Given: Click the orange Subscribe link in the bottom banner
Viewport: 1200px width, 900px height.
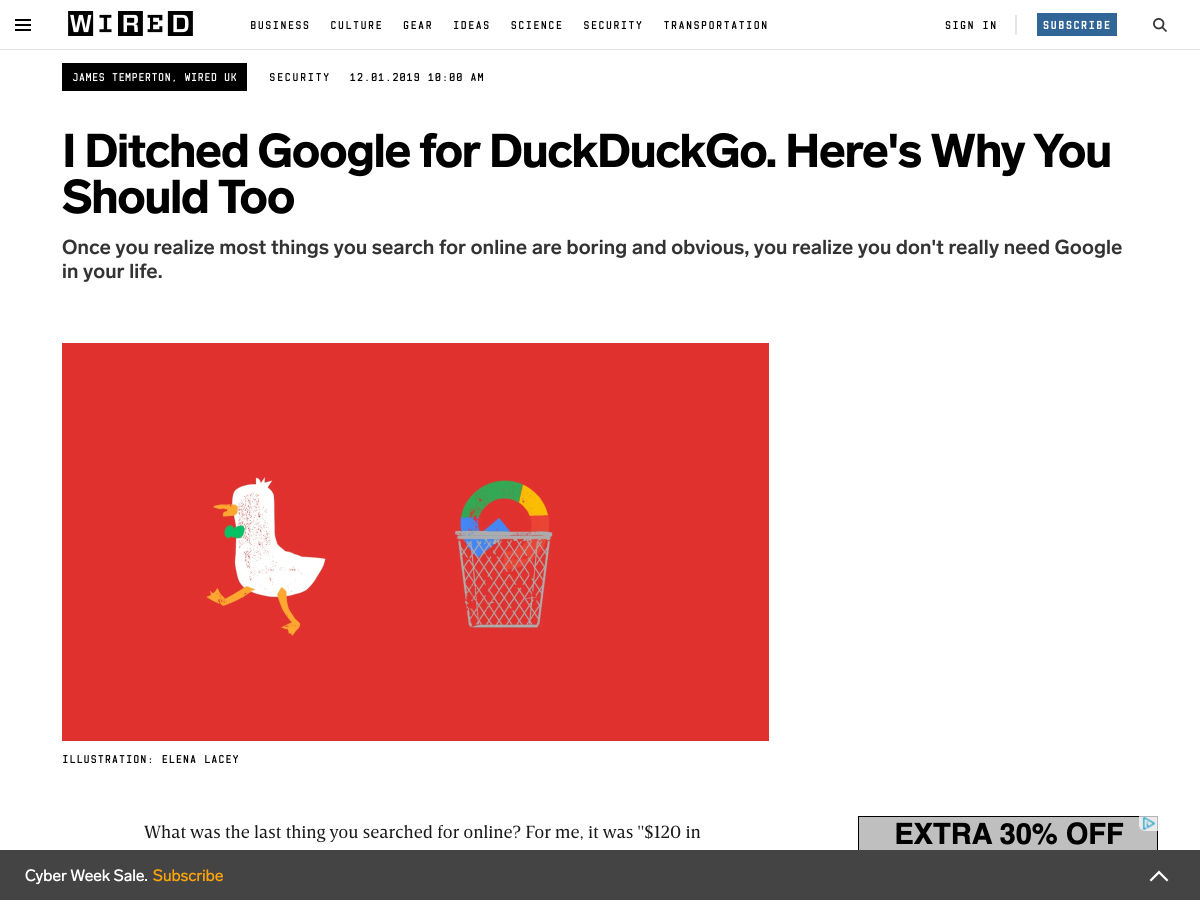Looking at the screenshot, I should (x=188, y=876).
